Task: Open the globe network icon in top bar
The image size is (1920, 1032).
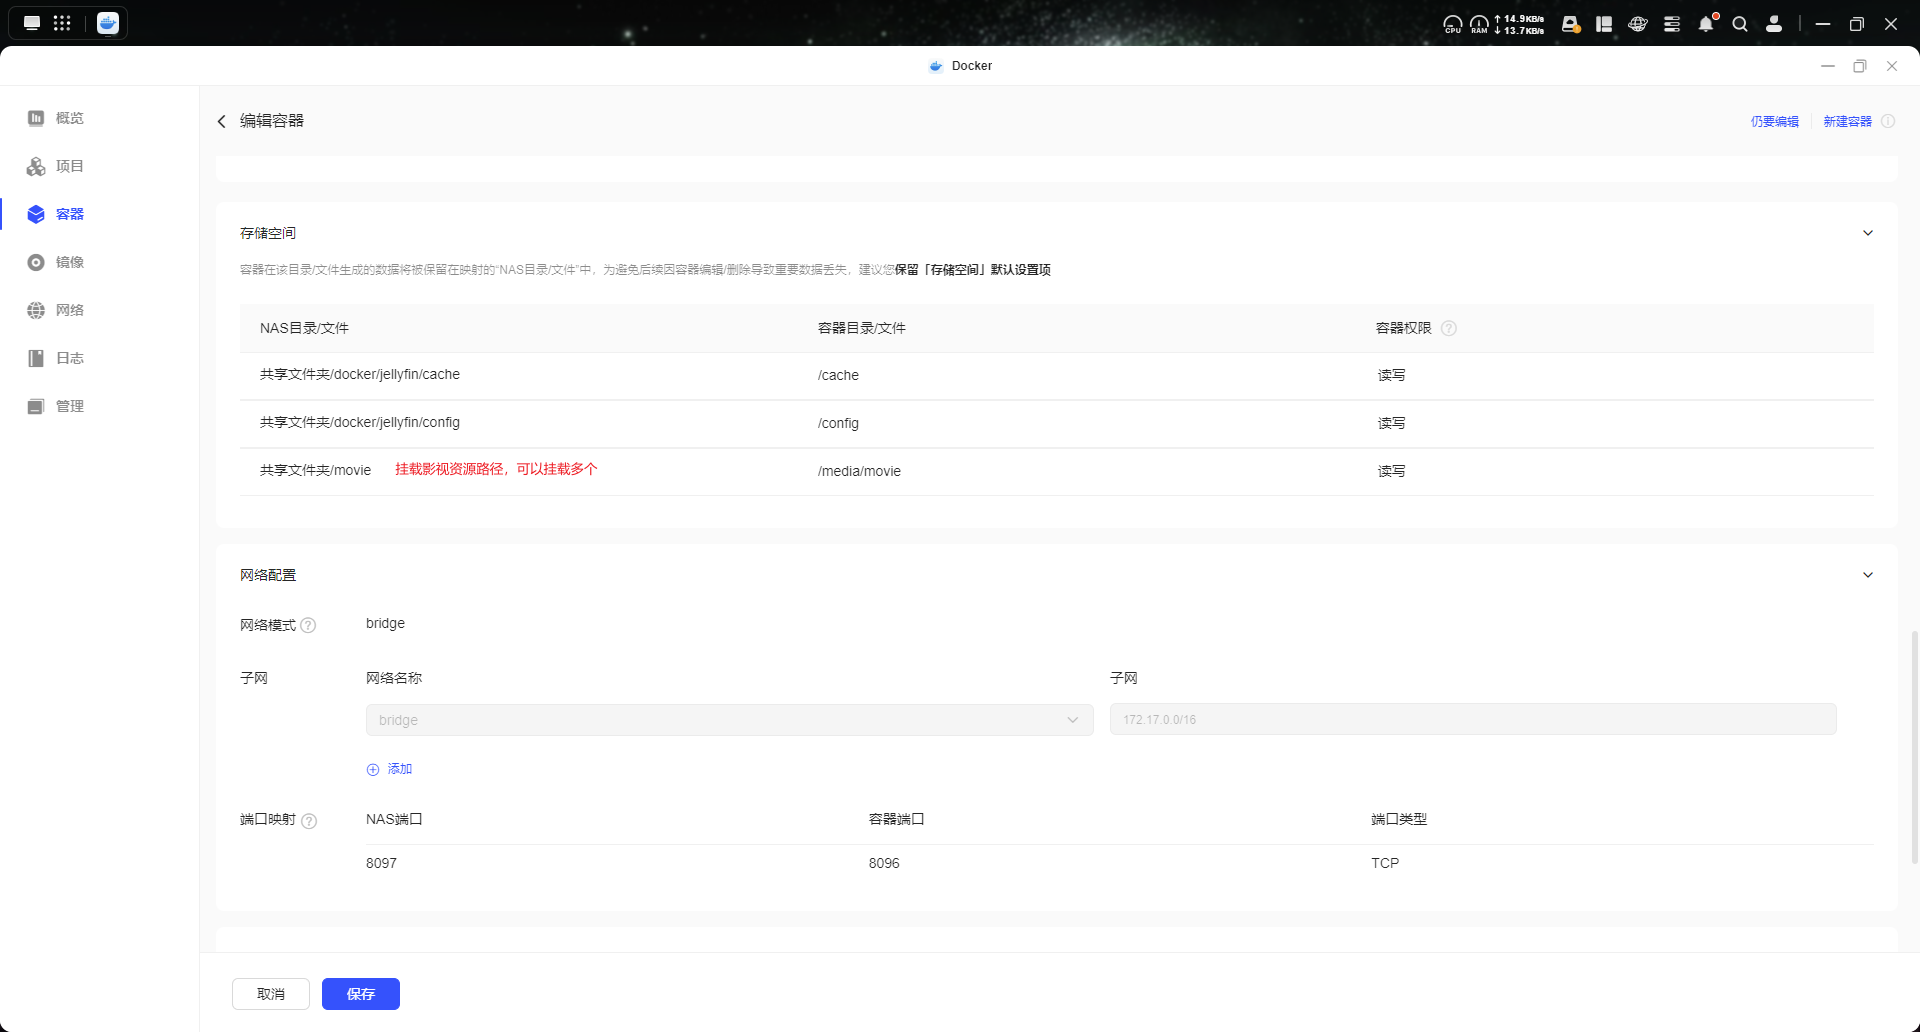Action: pyautogui.click(x=1638, y=24)
